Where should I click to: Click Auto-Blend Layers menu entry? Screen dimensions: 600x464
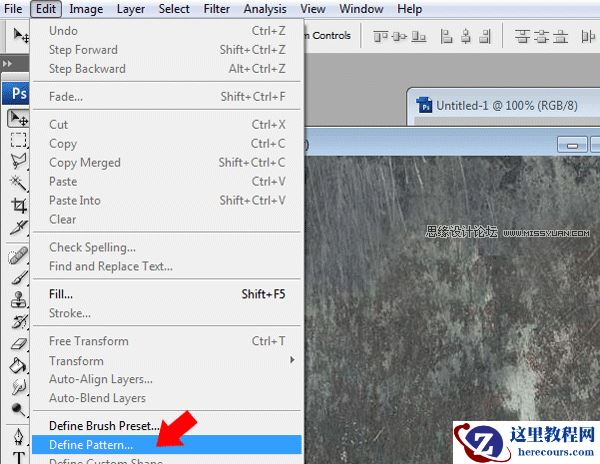(167, 398)
